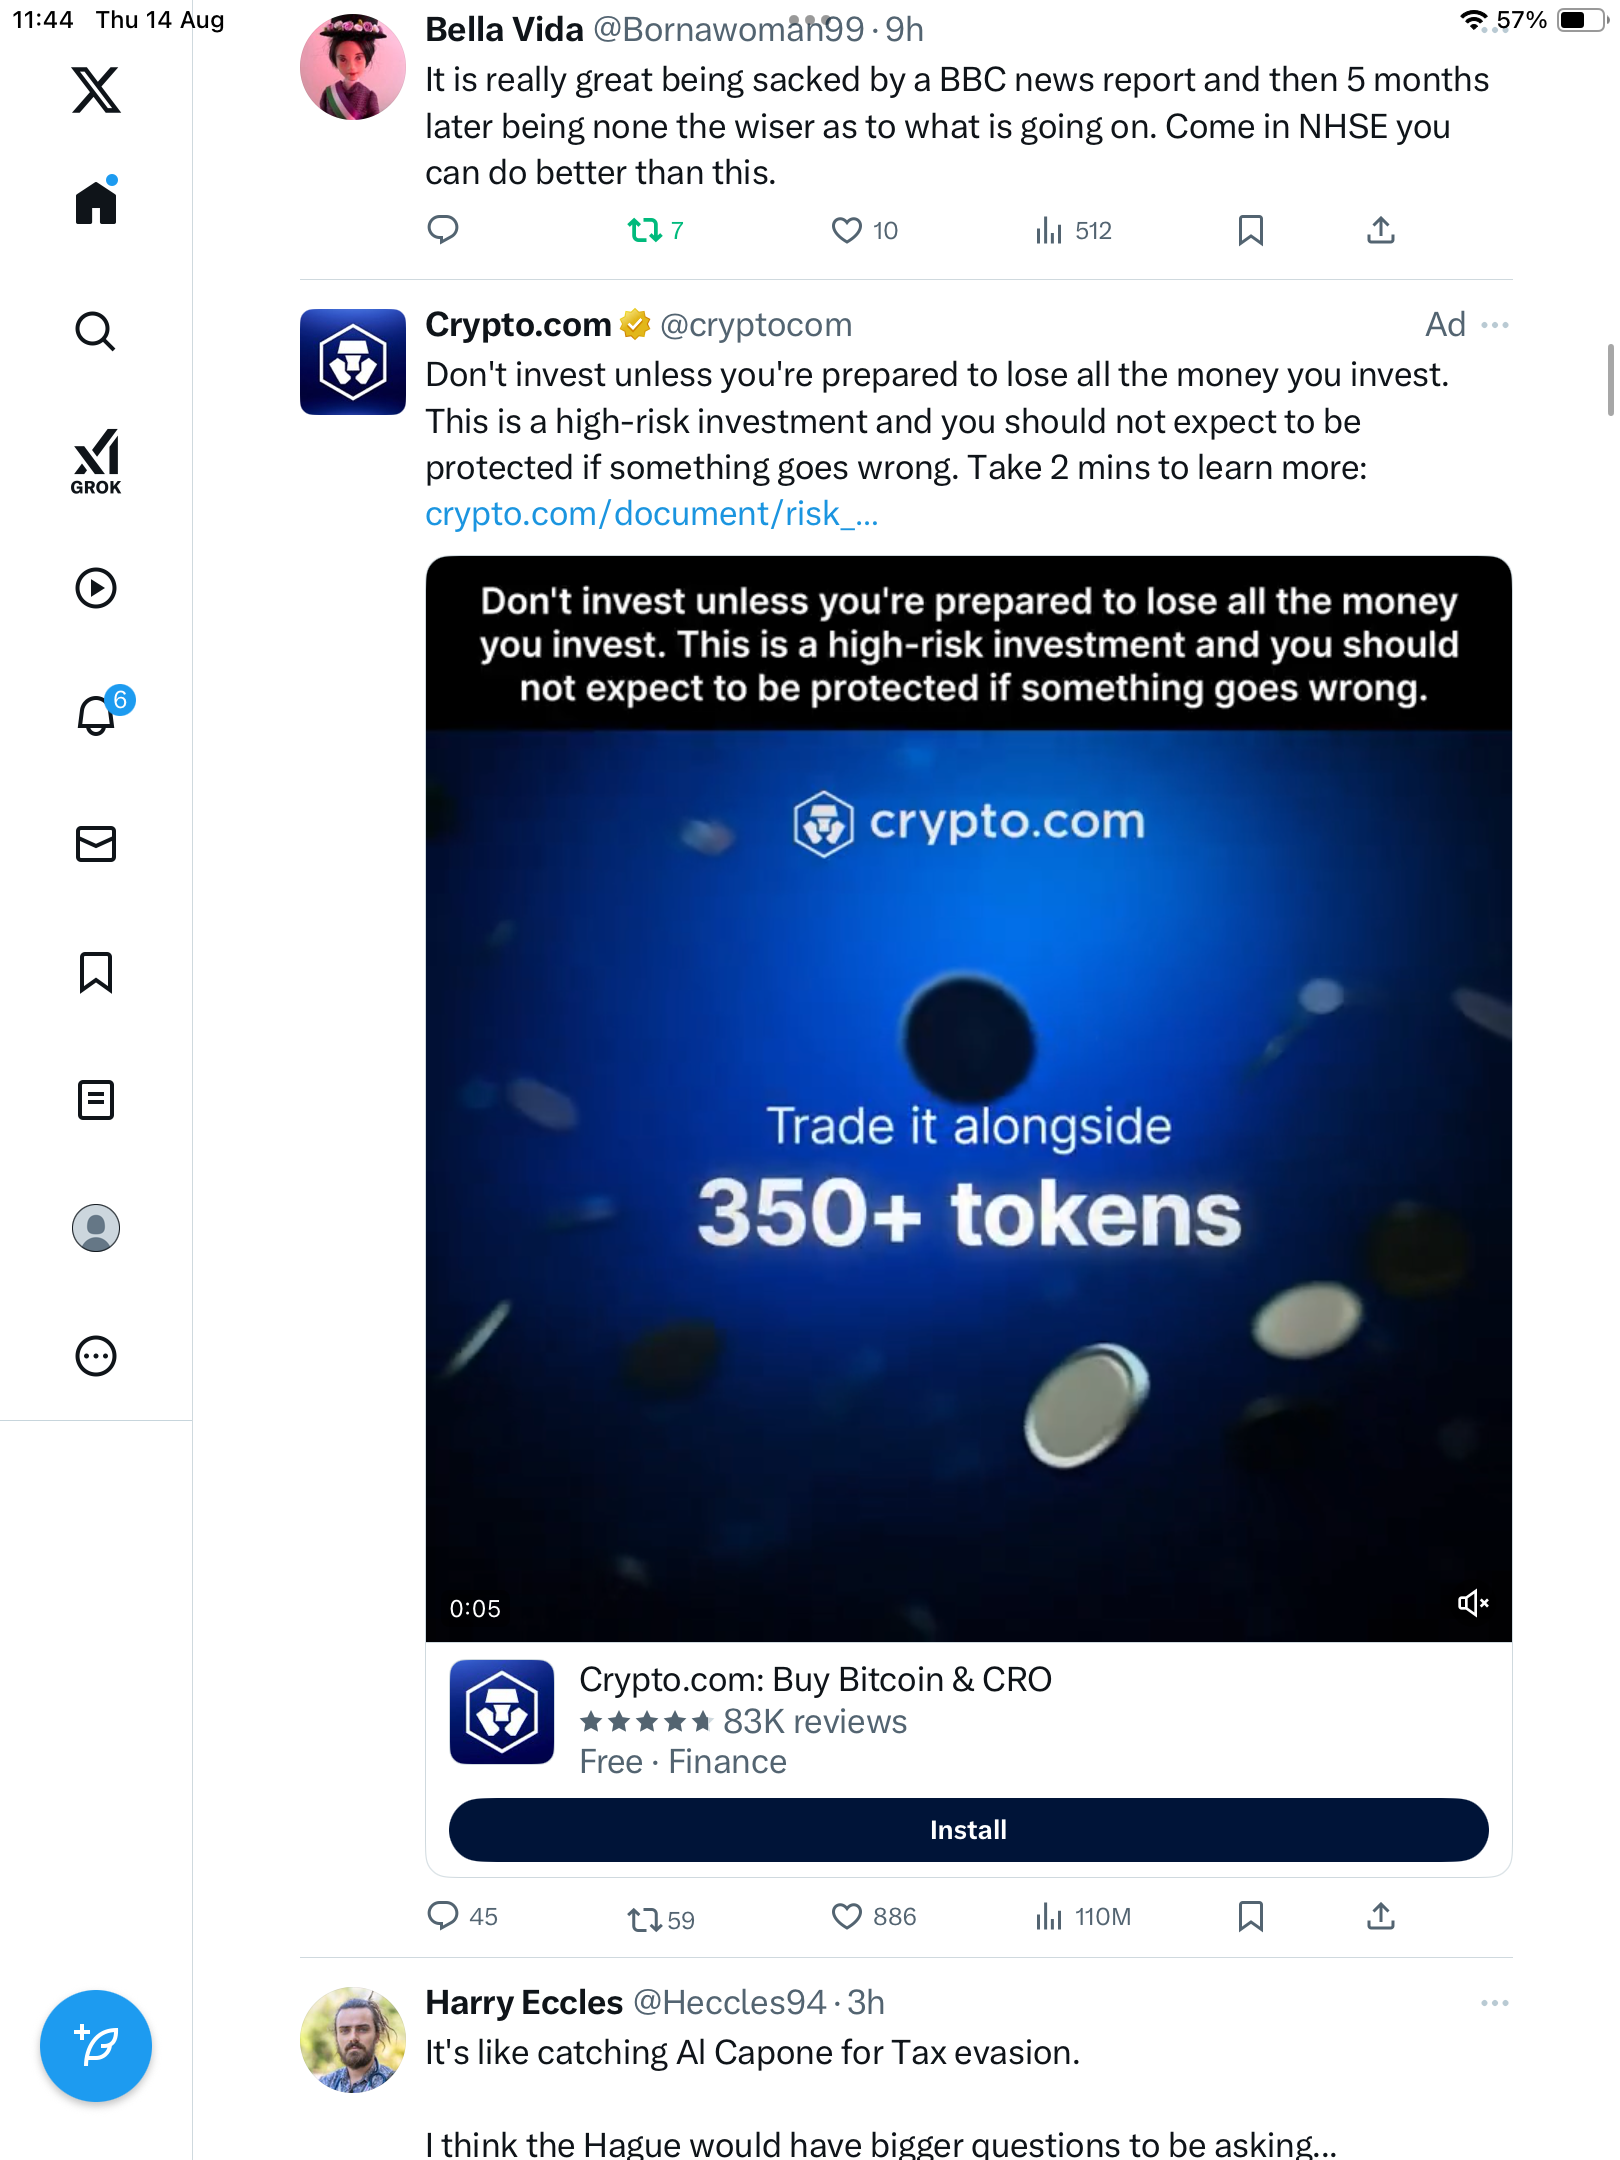Open Bookmarks in the sidebar

(x=96, y=971)
